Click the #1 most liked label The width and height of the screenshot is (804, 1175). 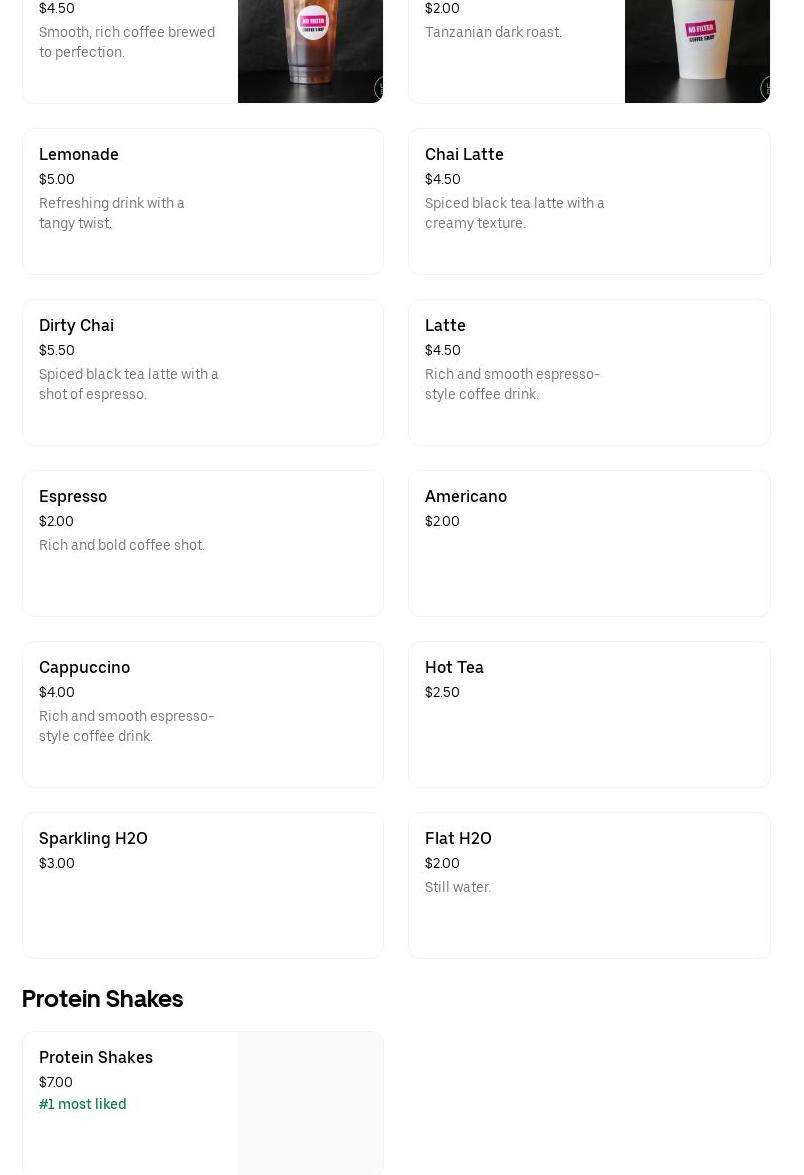click(x=82, y=1104)
